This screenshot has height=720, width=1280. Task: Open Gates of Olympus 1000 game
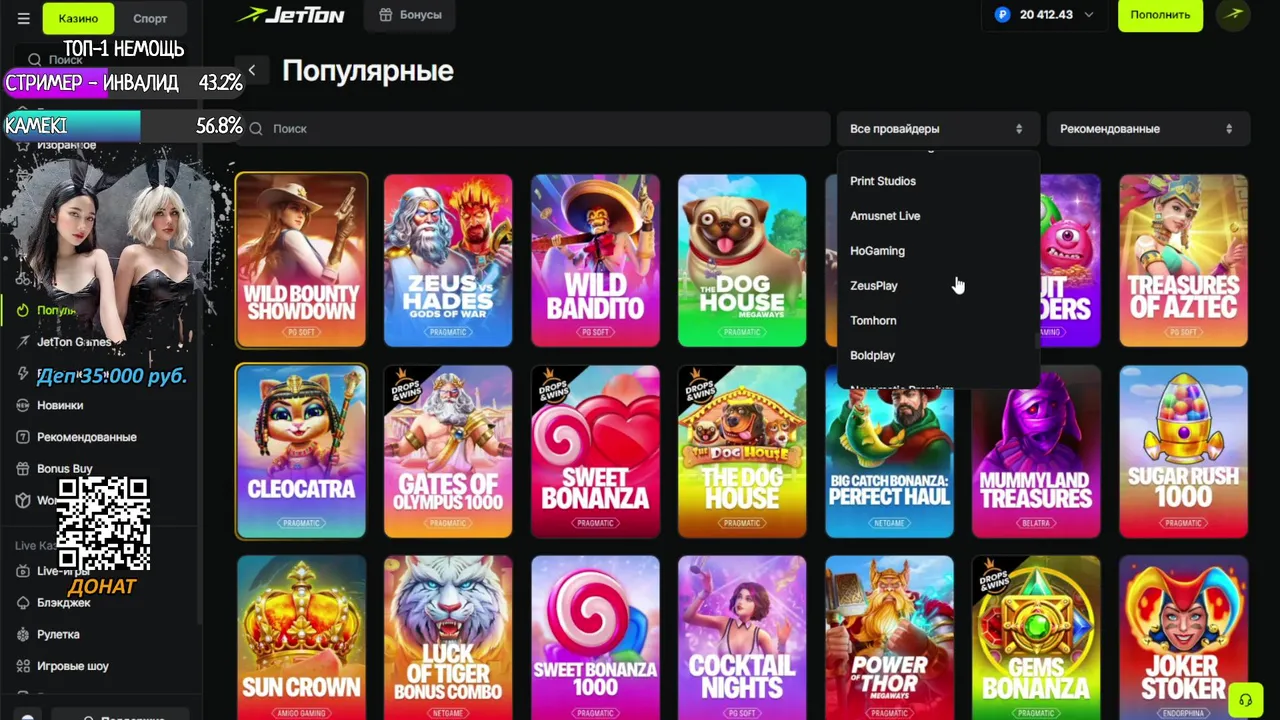448,451
